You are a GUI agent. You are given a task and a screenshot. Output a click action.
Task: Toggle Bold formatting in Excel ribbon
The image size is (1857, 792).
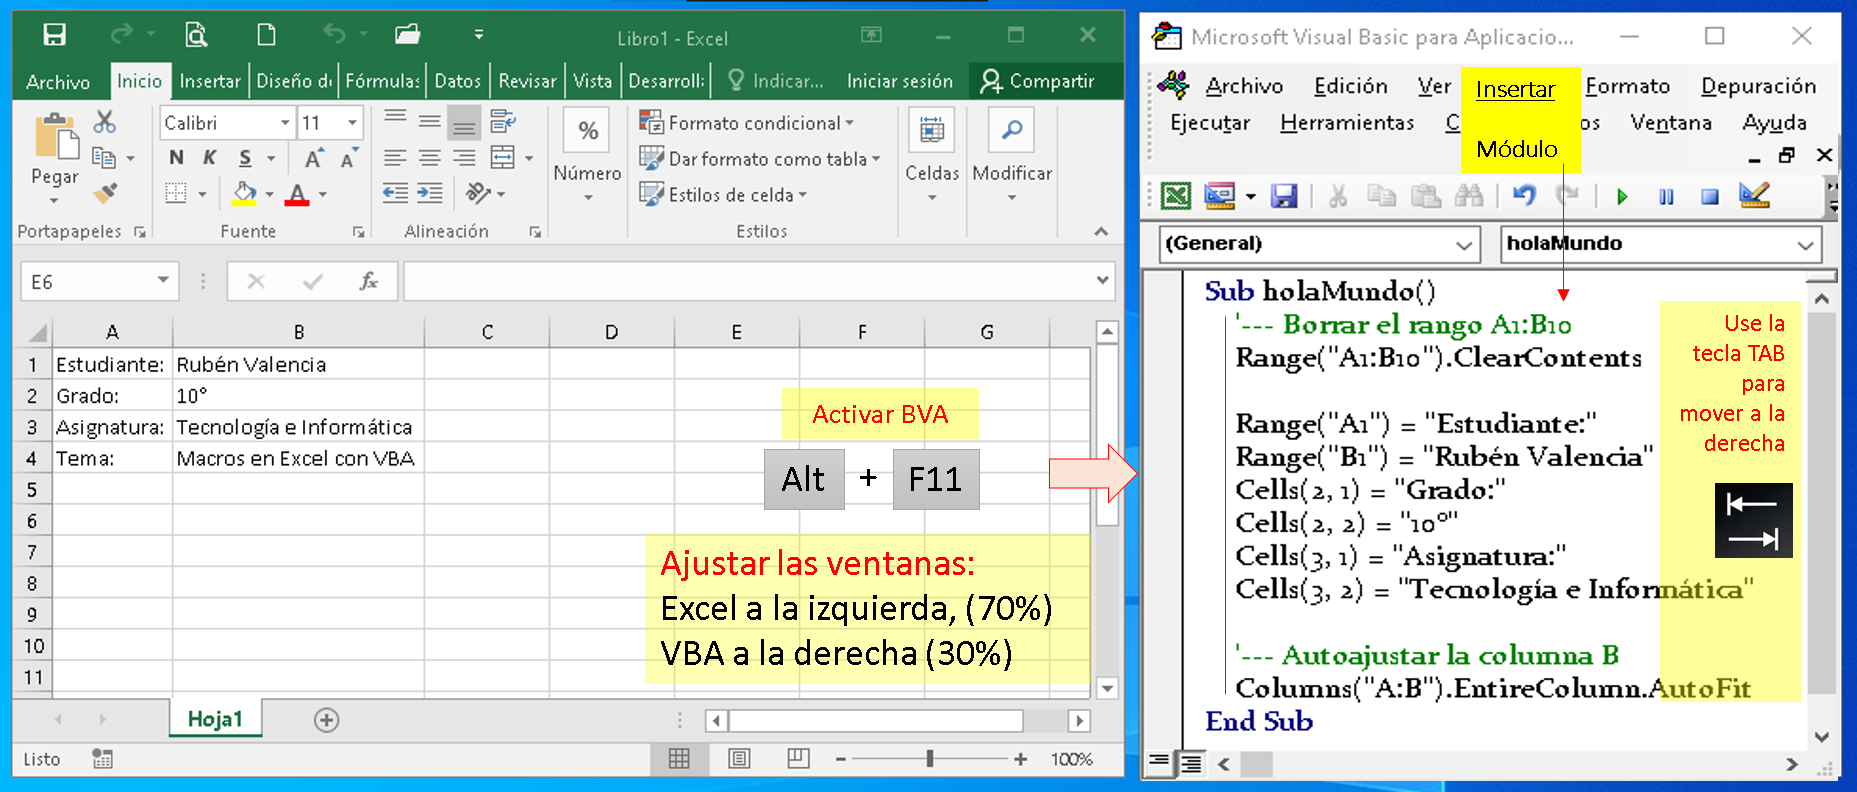tap(177, 158)
